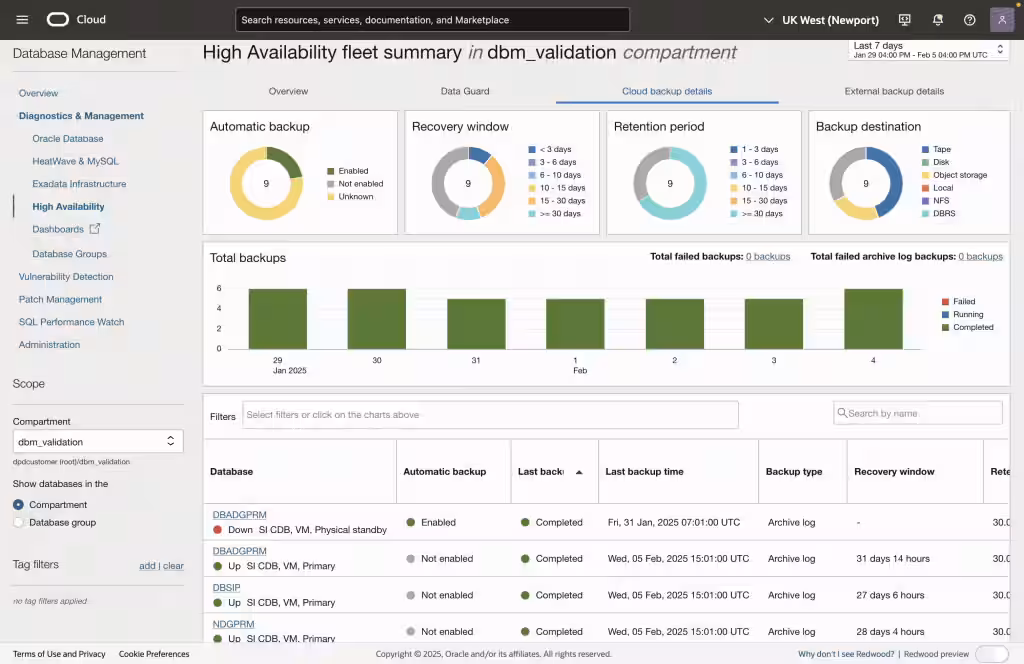
Task: Click the failed backups 0 backups link
Action: 768,256
